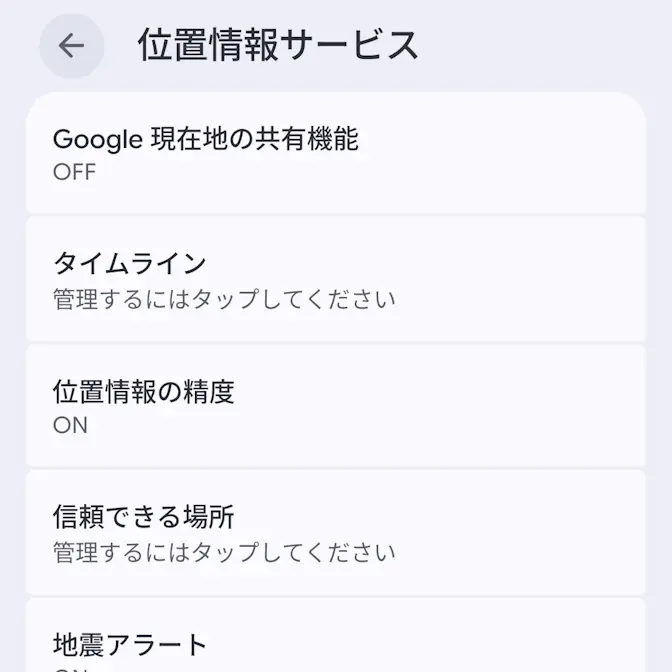672x672 pixels.
Task: Return to previous settings page via arrow
Action: point(71,46)
